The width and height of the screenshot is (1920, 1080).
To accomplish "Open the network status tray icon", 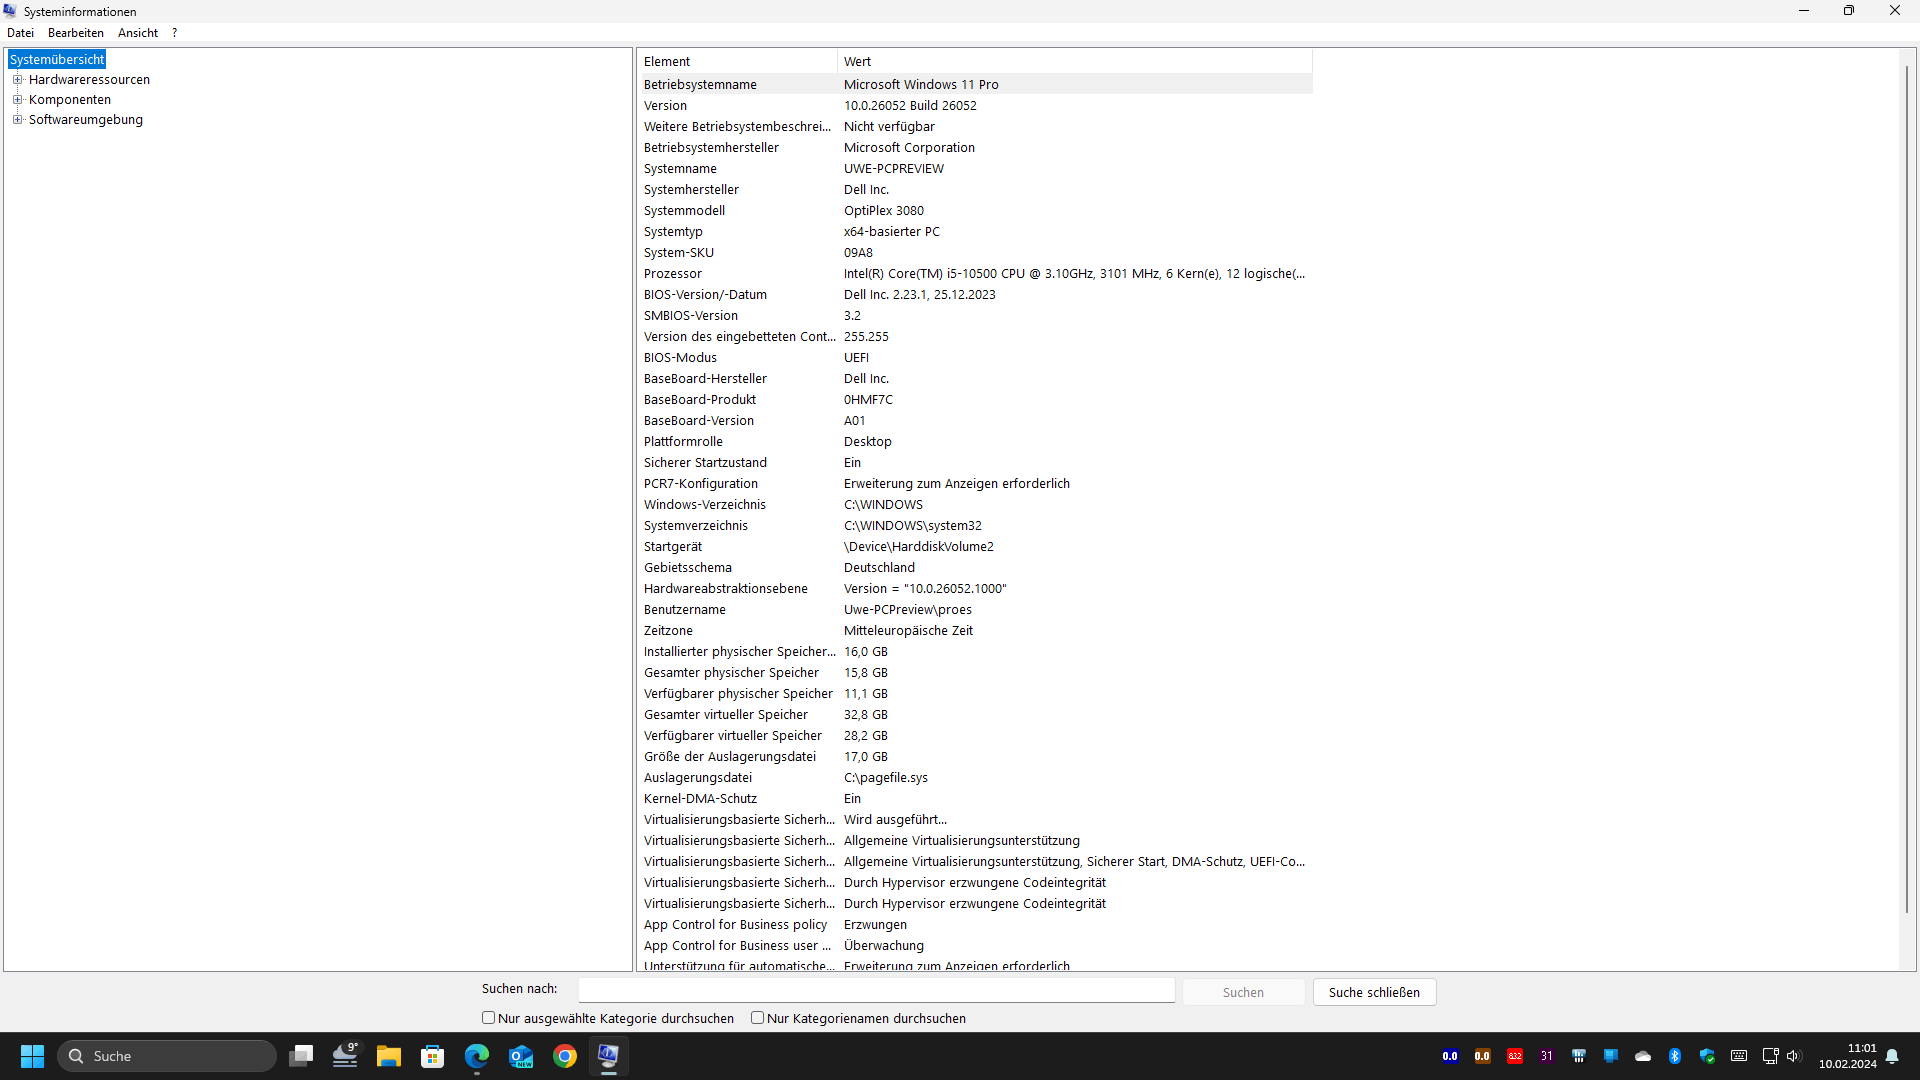I will 1770,1056.
